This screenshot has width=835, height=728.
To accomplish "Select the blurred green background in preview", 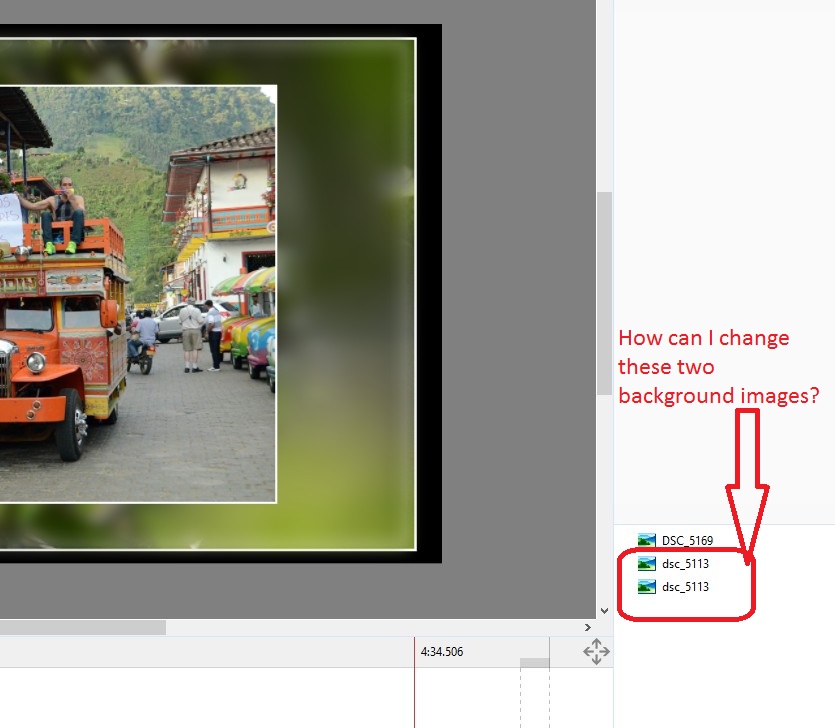I will [x=345, y=300].
